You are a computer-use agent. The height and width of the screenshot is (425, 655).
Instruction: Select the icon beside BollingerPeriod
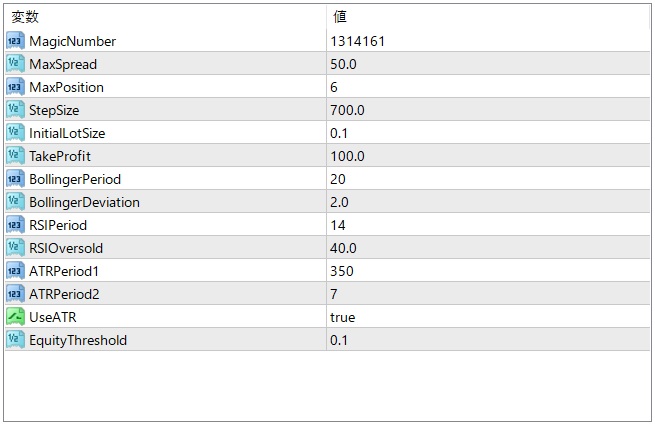(x=15, y=179)
